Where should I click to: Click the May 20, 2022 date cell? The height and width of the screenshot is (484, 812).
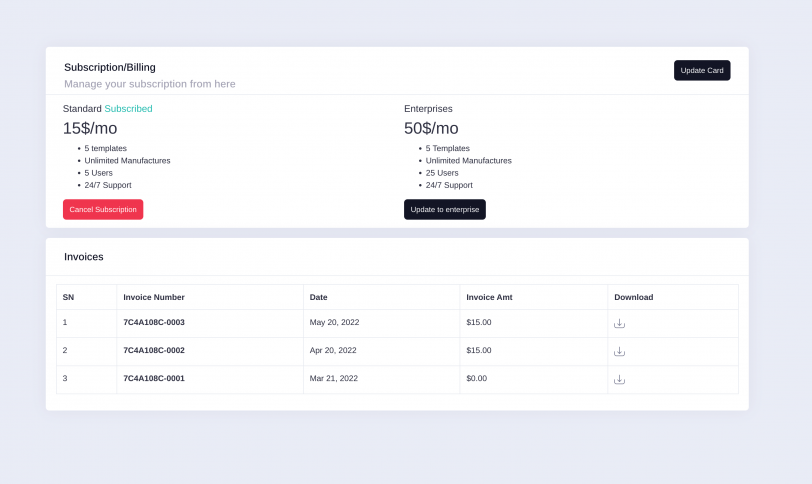tap(334, 322)
